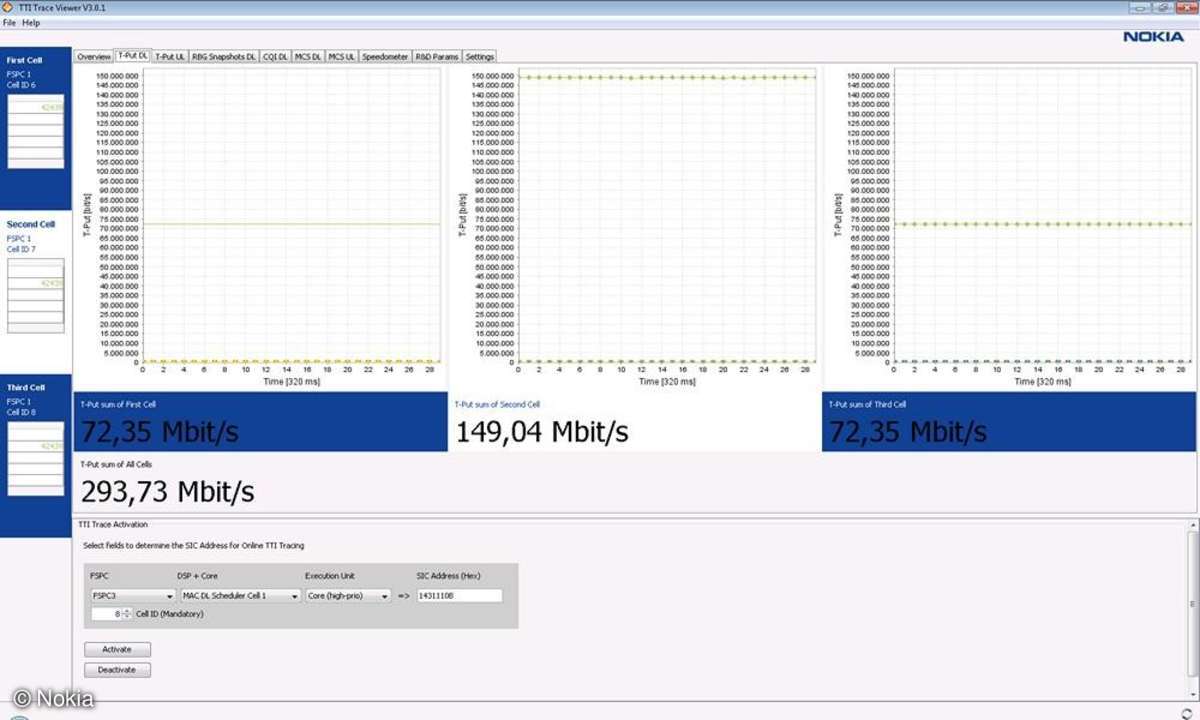The width and height of the screenshot is (1200, 720).
Task: Select the T-Put DL tab
Action: [x=132, y=56]
